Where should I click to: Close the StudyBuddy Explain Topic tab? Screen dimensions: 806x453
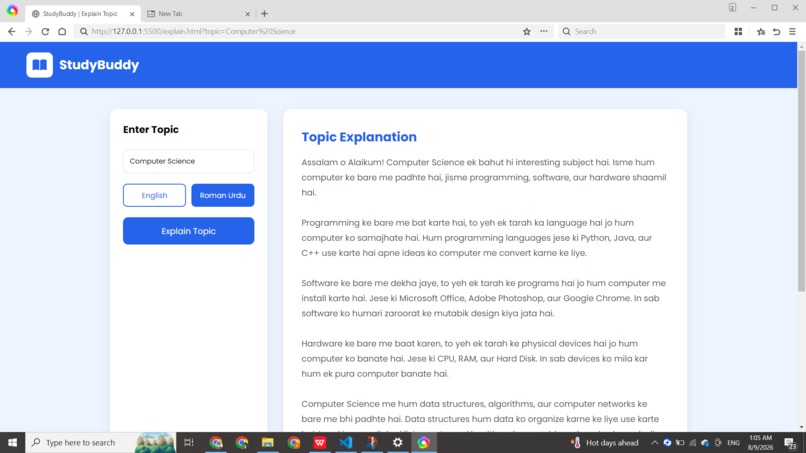tap(132, 14)
